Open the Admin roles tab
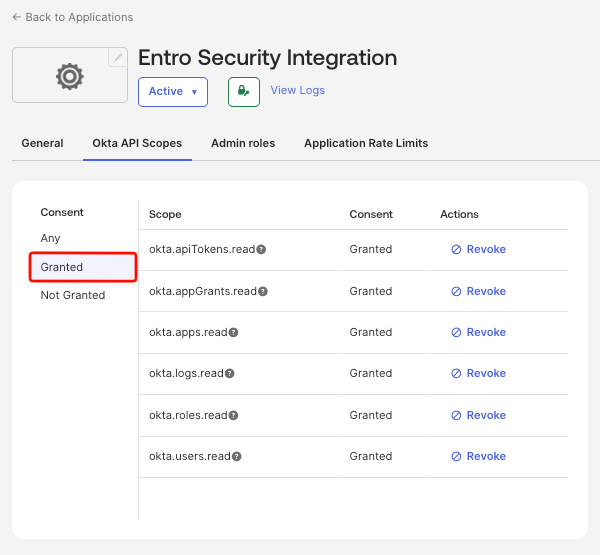600x555 pixels. pos(243,143)
